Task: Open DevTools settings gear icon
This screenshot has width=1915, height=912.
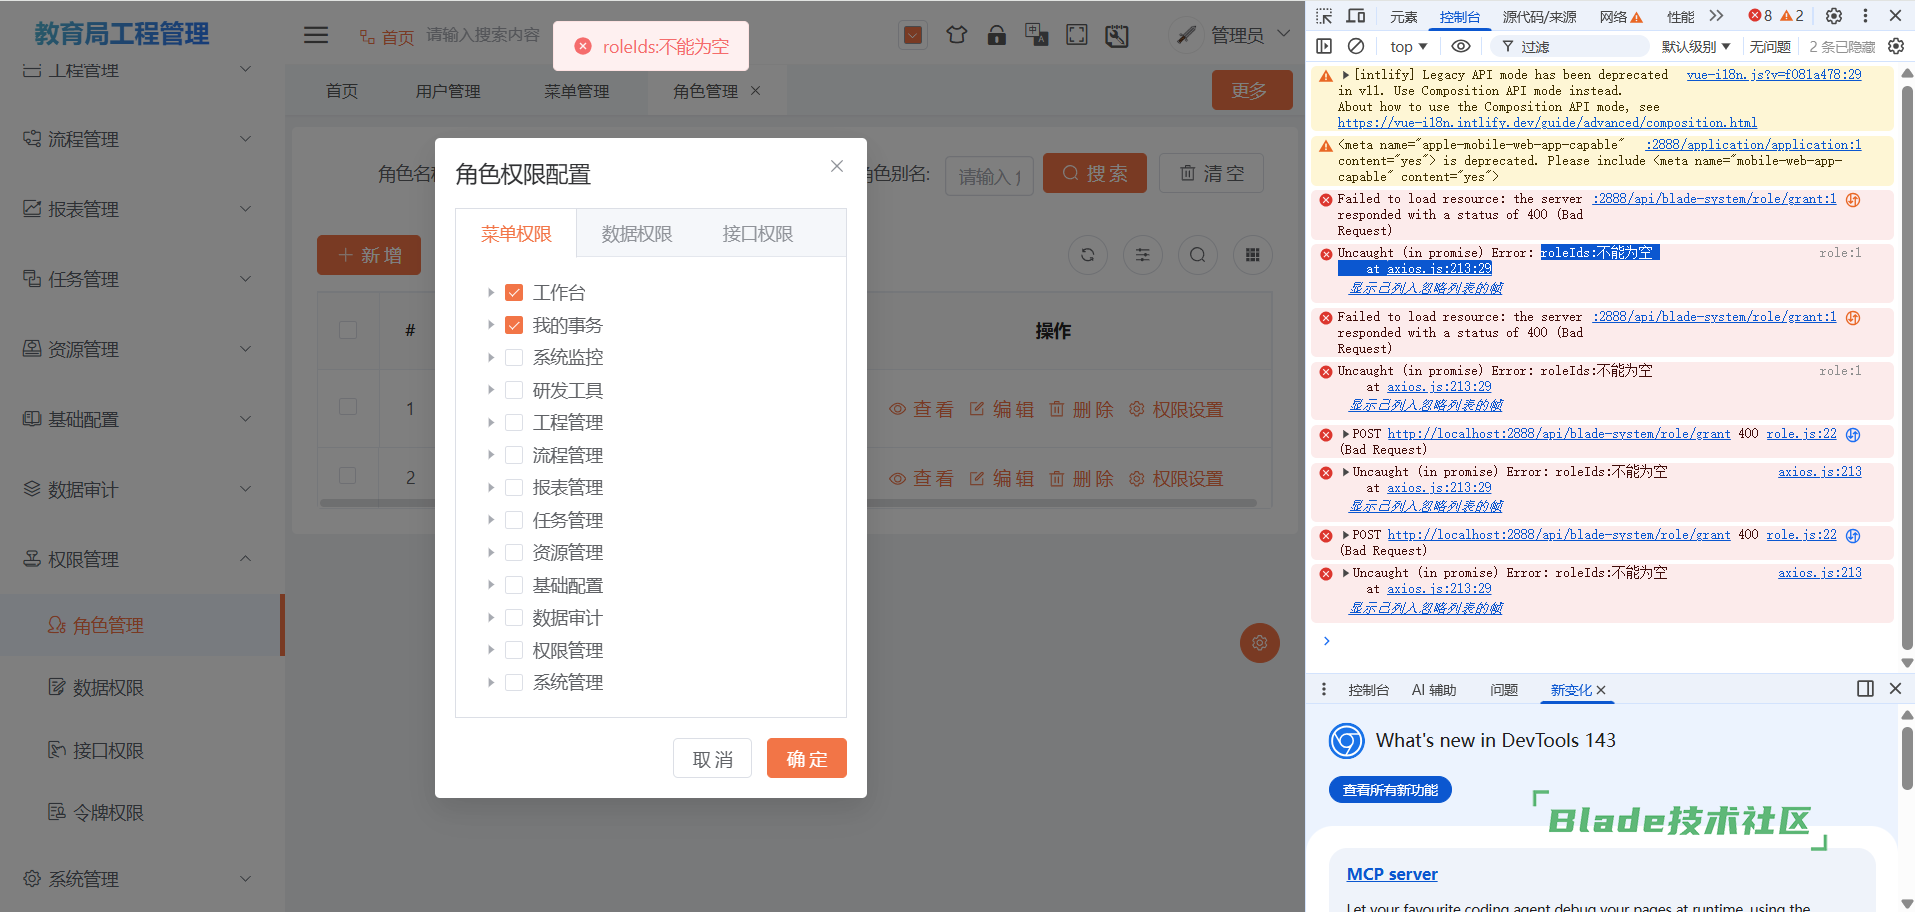Action: pyautogui.click(x=1833, y=16)
